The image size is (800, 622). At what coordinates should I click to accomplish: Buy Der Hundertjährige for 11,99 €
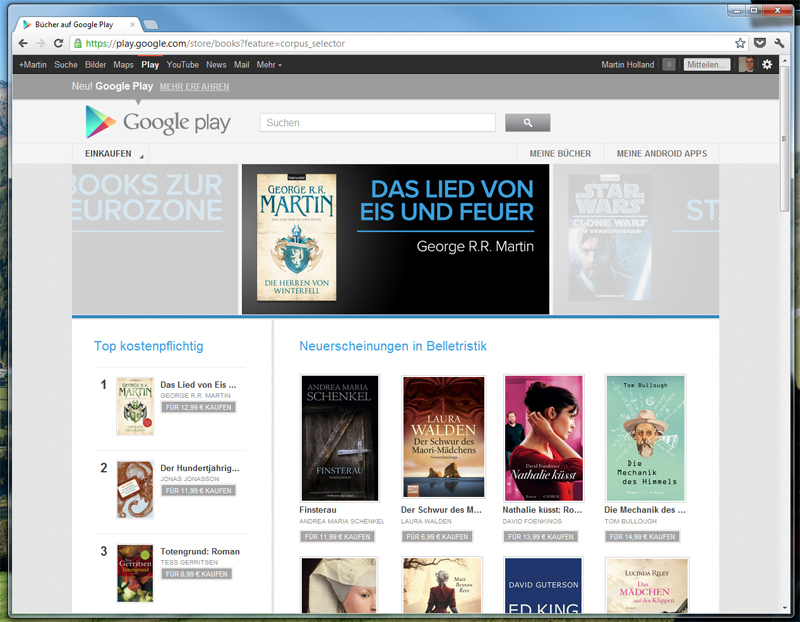(198, 490)
